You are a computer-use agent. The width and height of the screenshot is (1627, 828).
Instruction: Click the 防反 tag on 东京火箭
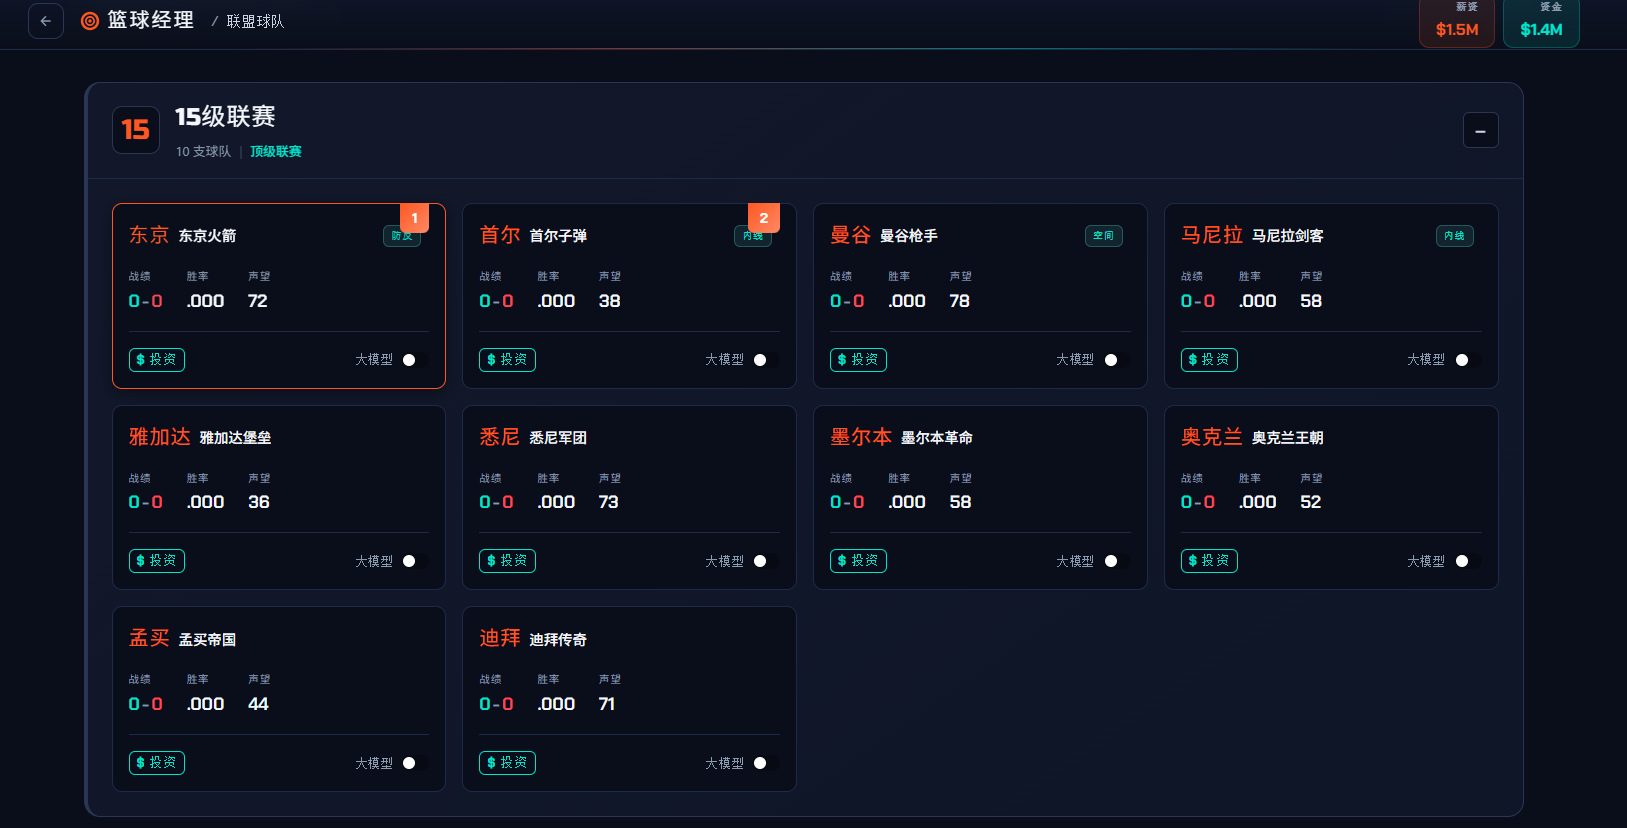tap(402, 236)
